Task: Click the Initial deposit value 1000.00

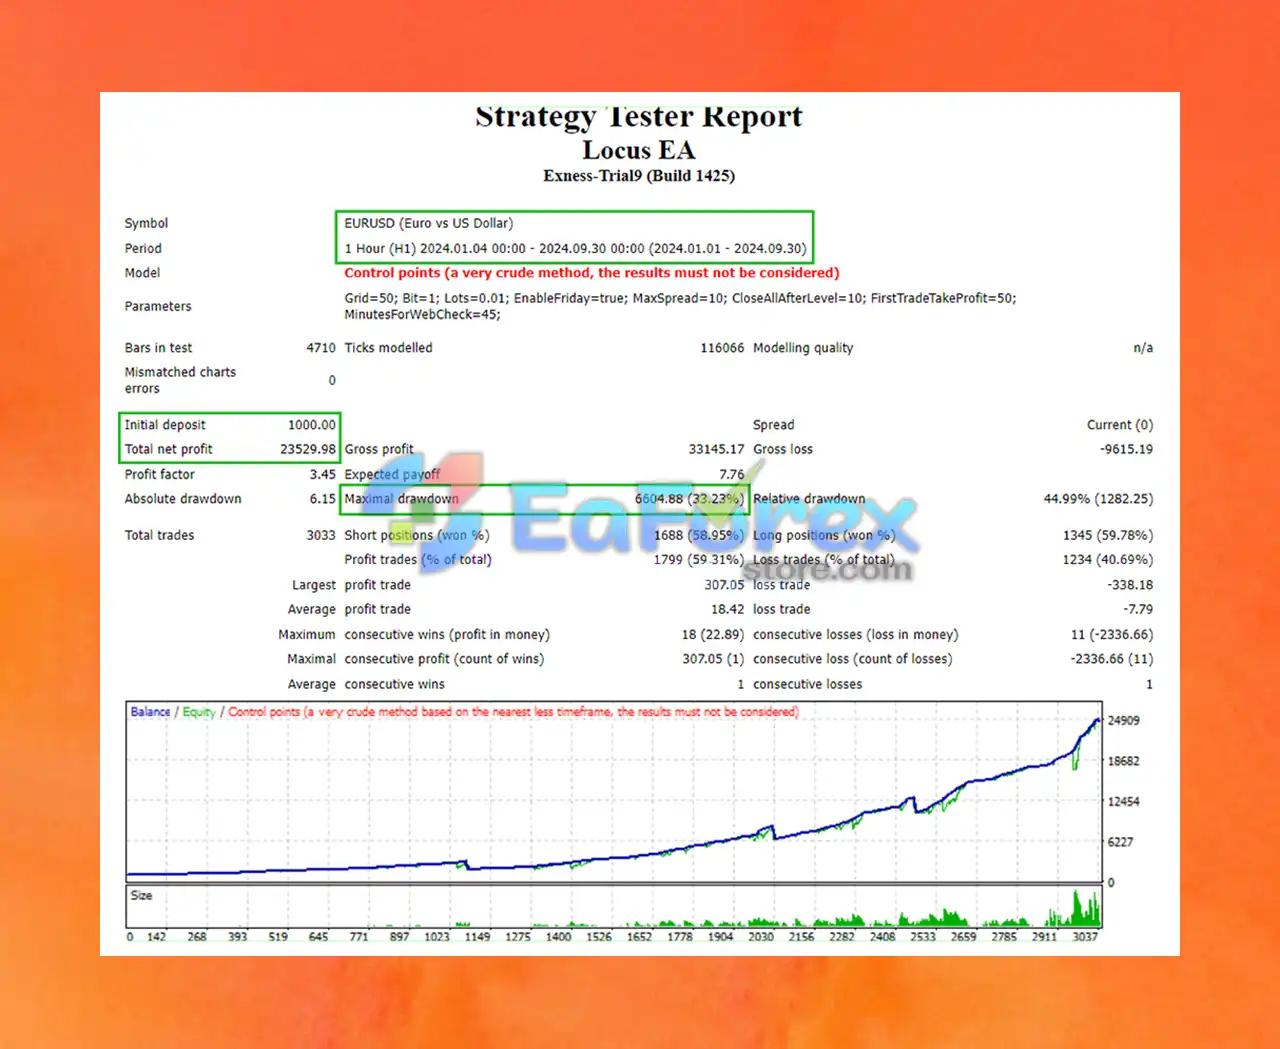Action: 312,425
